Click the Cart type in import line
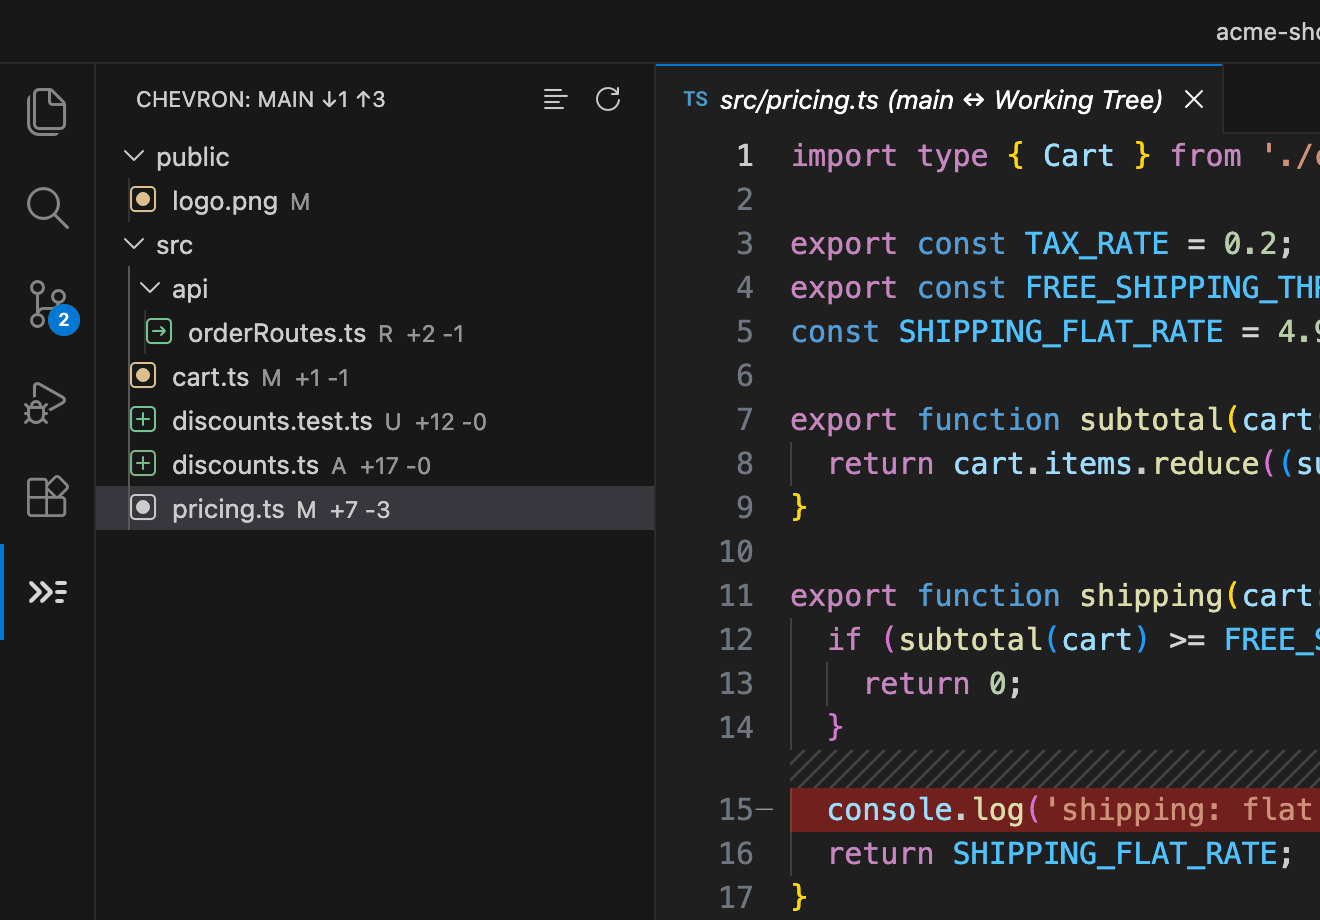The width and height of the screenshot is (1320, 920). (1078, 156)
